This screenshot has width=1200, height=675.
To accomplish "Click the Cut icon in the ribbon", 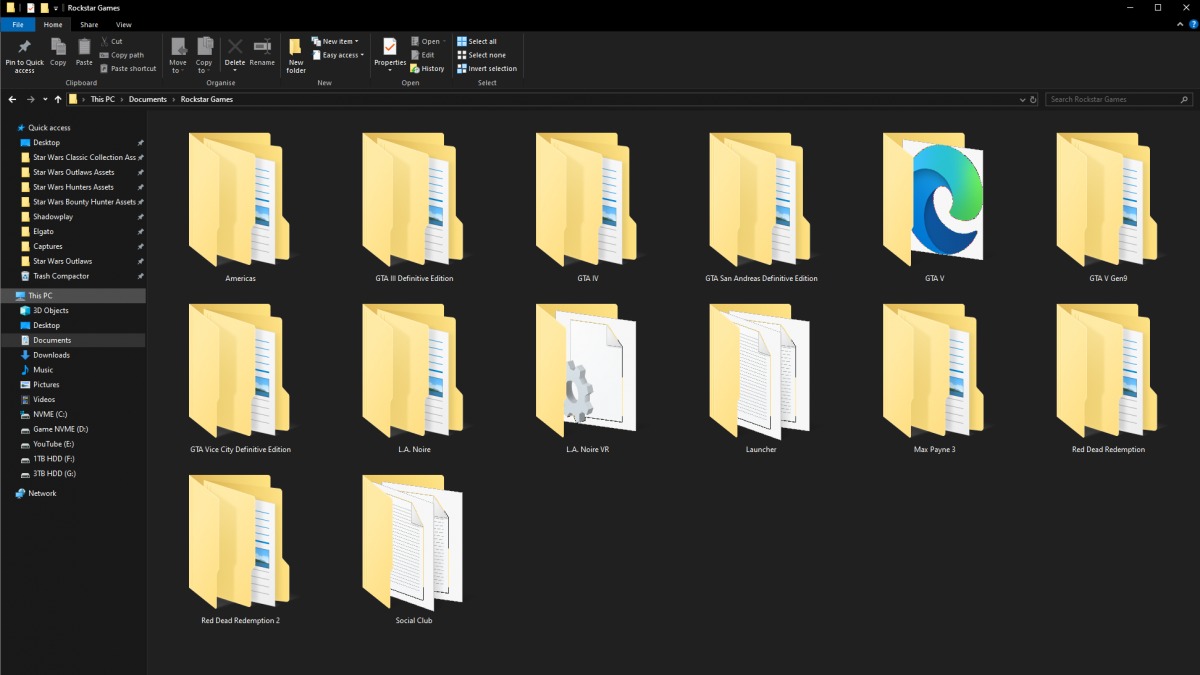I will coord(113,41).
